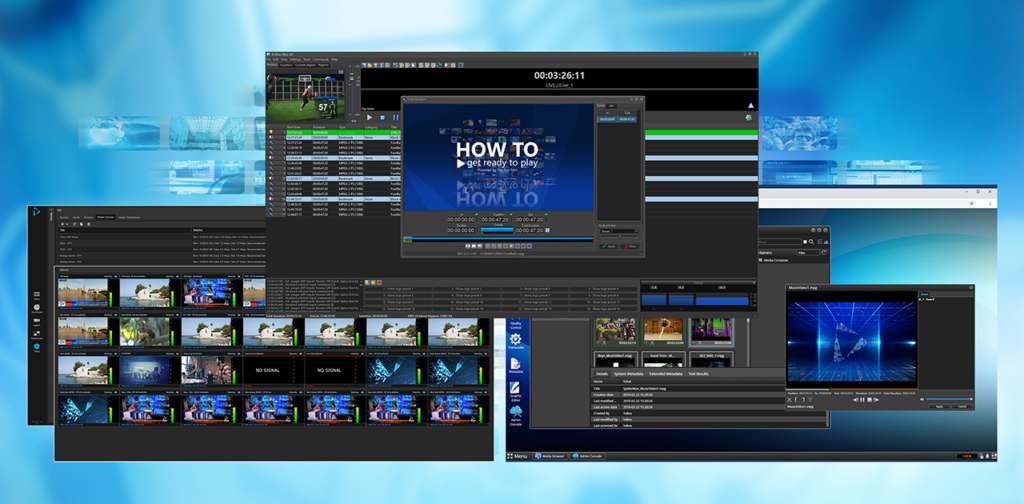Click Show logo preset 1 button

coord(398,289)
